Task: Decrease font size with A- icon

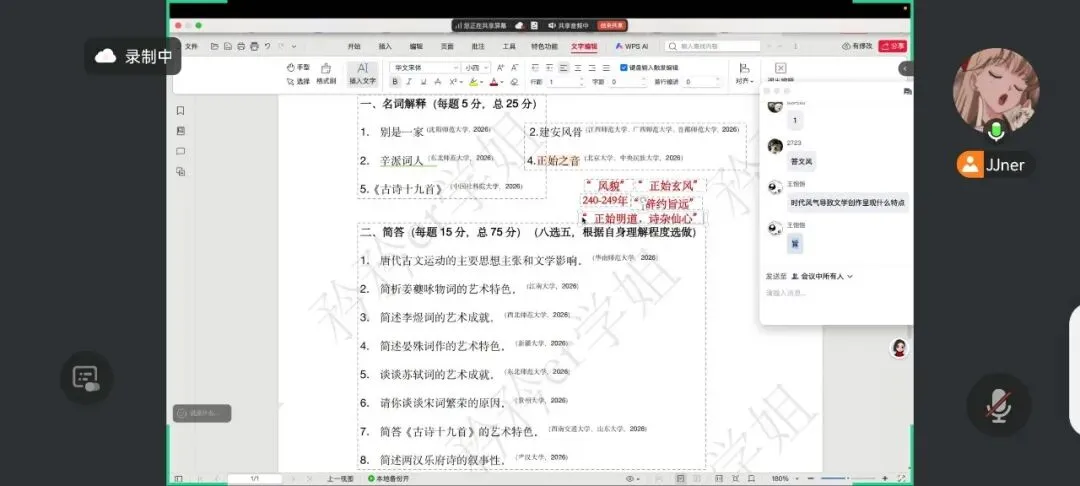Action: click(x=514, y=68)
